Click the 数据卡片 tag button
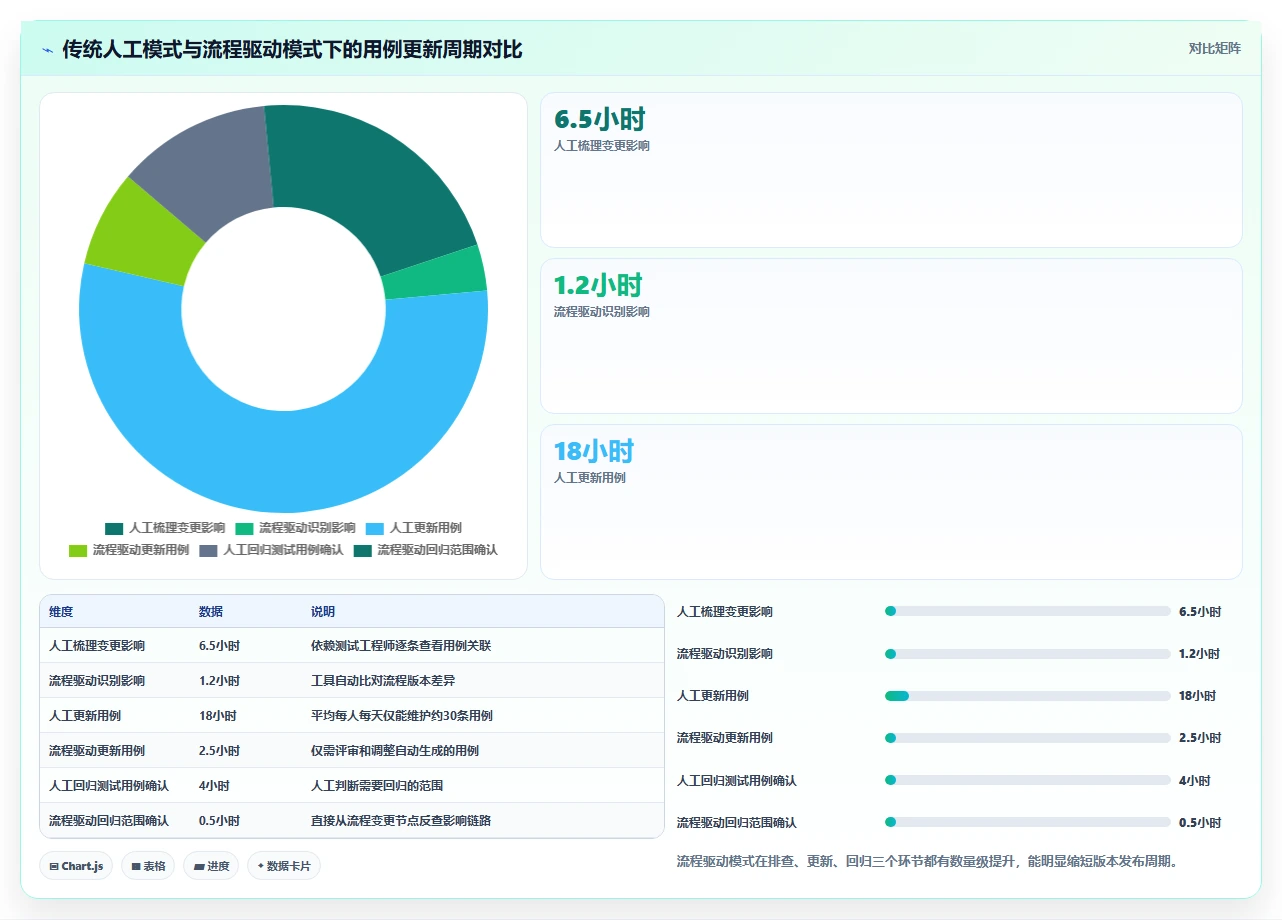The width and height of the screenshot is (1282, 920). pos(284,866)
